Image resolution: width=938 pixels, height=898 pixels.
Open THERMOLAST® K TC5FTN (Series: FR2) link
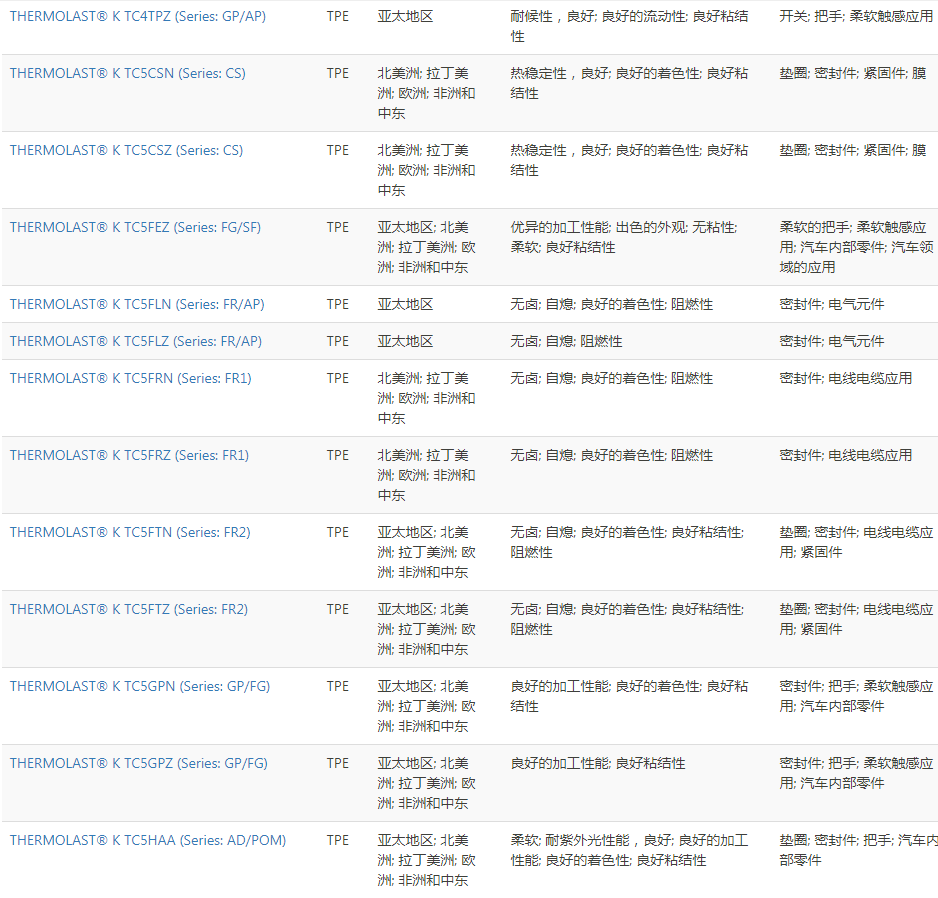[x=130, y=532]
